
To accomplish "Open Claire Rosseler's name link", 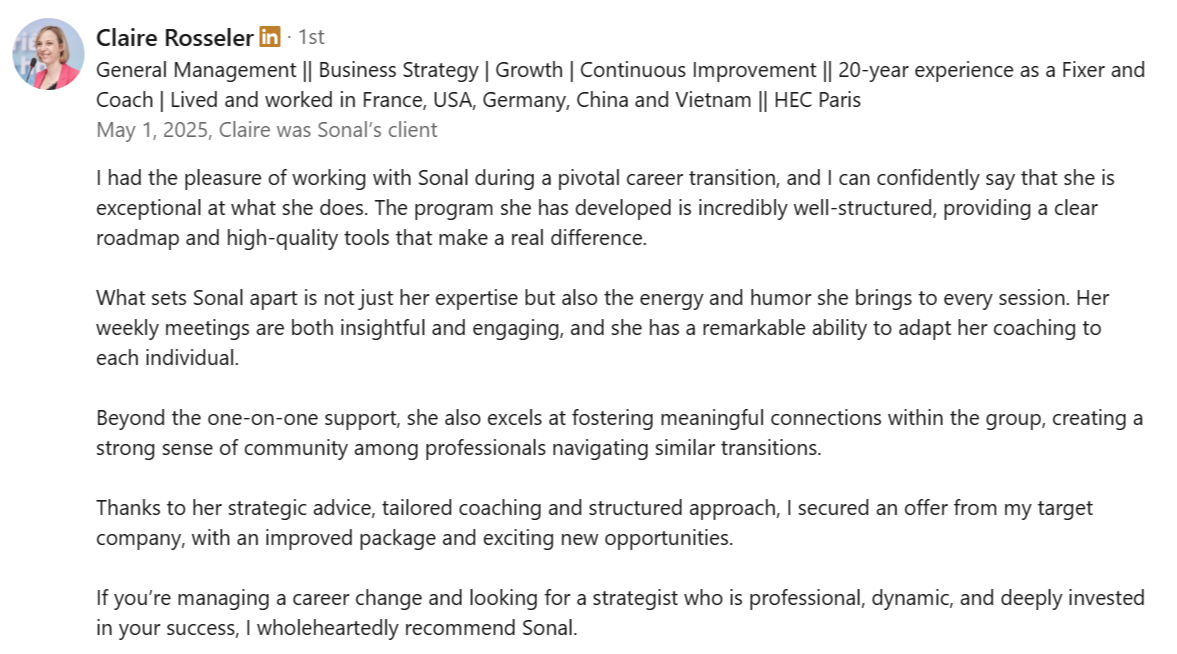I will [174, 38].
